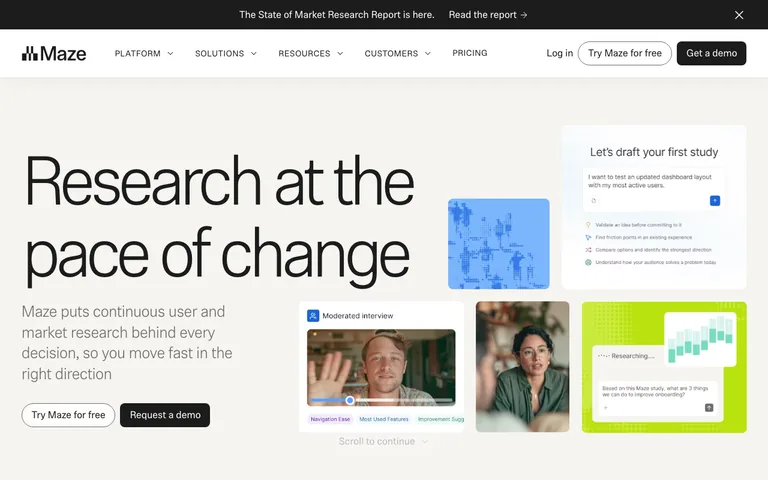Click the cursor icon beside Find friction points
Screen dimensions: 768x480
pyautogui.click(x=588, y=238)
